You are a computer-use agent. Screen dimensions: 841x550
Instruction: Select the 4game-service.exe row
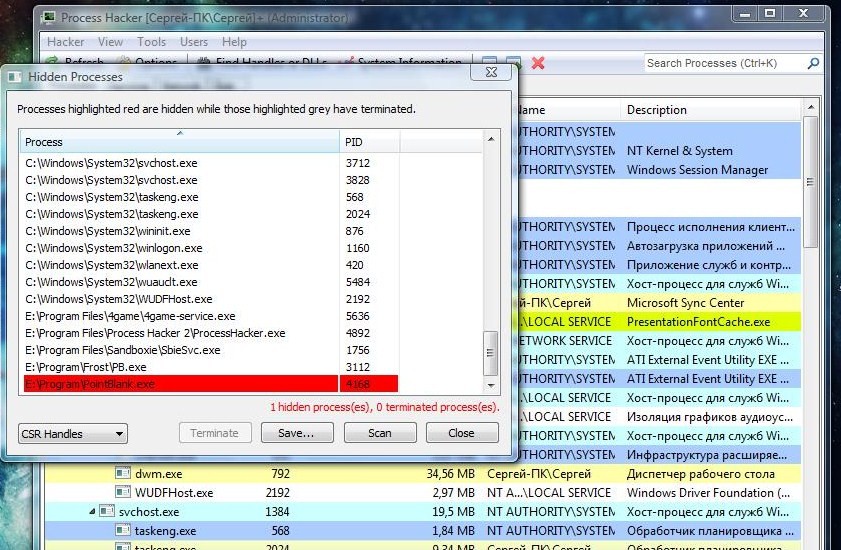coord(211,316)
